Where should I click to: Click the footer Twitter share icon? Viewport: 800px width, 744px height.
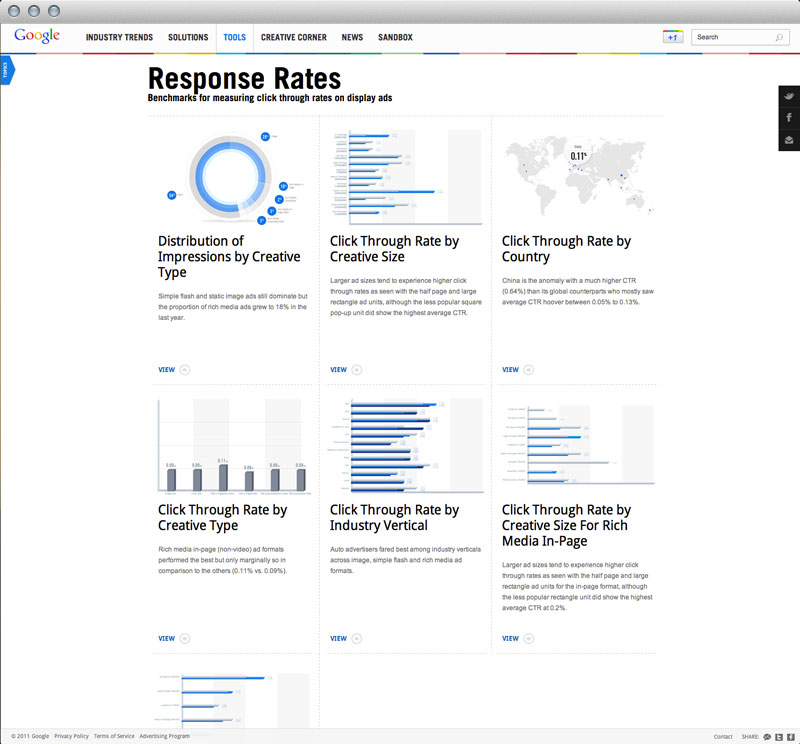(x=779, y=737)
